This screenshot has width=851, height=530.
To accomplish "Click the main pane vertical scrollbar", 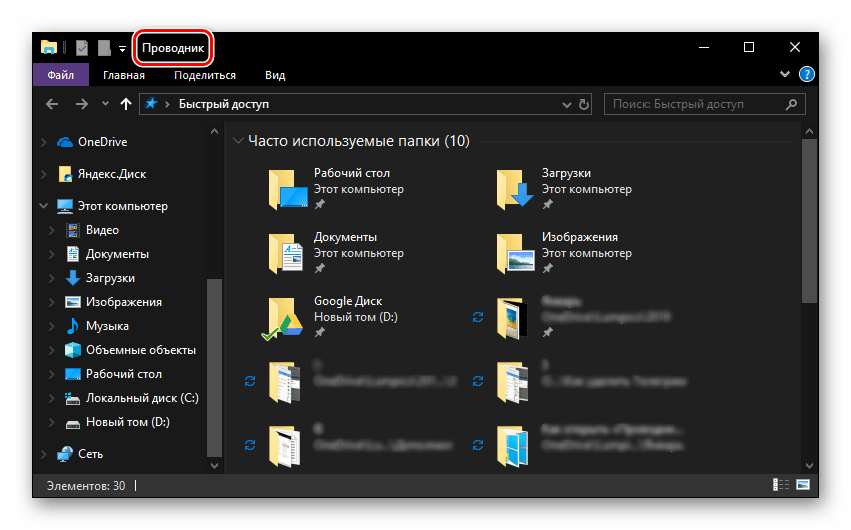I will pos(810,220).
